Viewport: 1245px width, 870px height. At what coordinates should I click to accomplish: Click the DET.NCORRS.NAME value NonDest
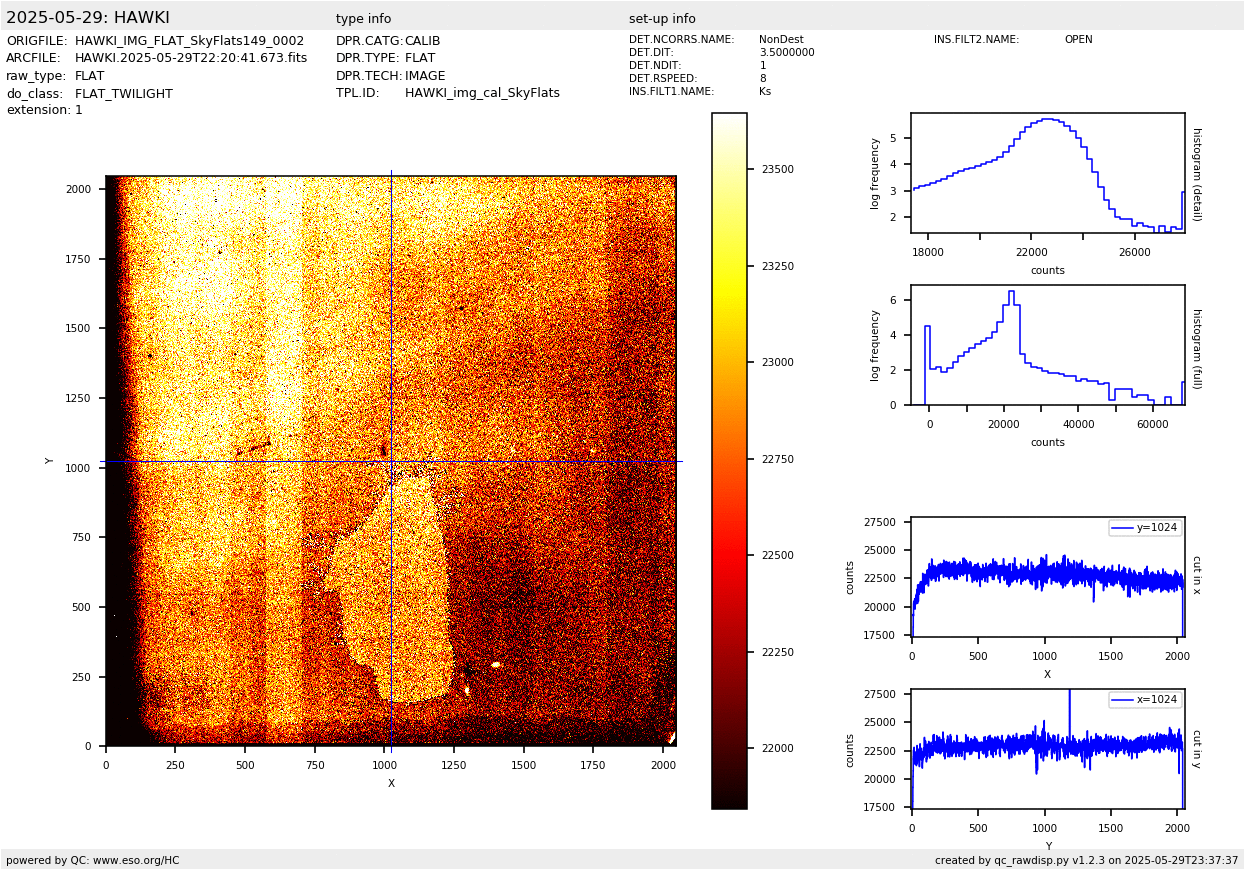[x=781, y=40]
